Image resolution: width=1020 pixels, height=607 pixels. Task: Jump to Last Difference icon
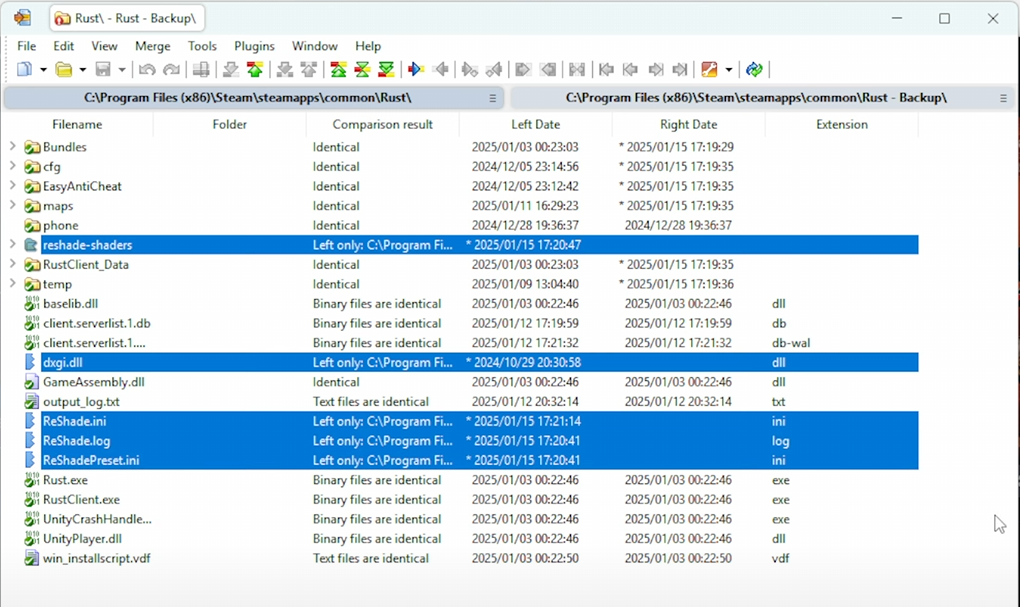pos(386,69)
